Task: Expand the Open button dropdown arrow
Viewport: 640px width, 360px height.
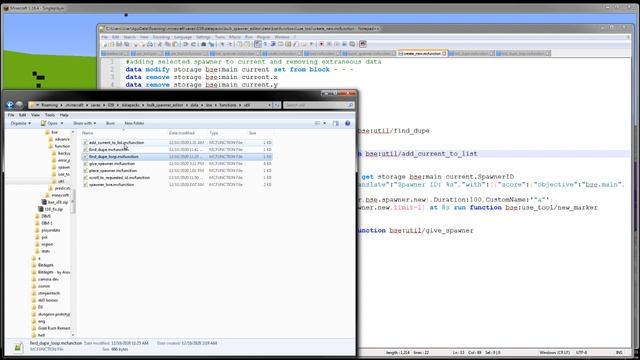Action: pyautogui.click(x=62, y=123)
